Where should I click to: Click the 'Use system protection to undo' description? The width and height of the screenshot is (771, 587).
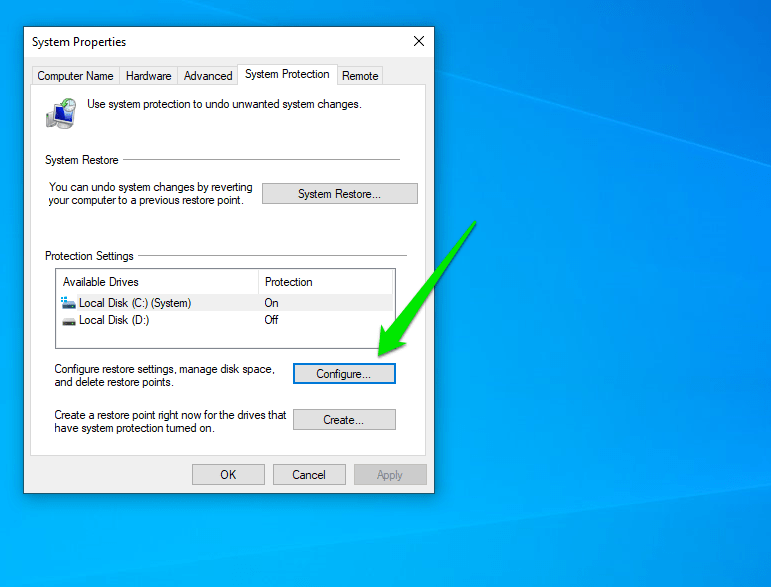coord(224,104)
